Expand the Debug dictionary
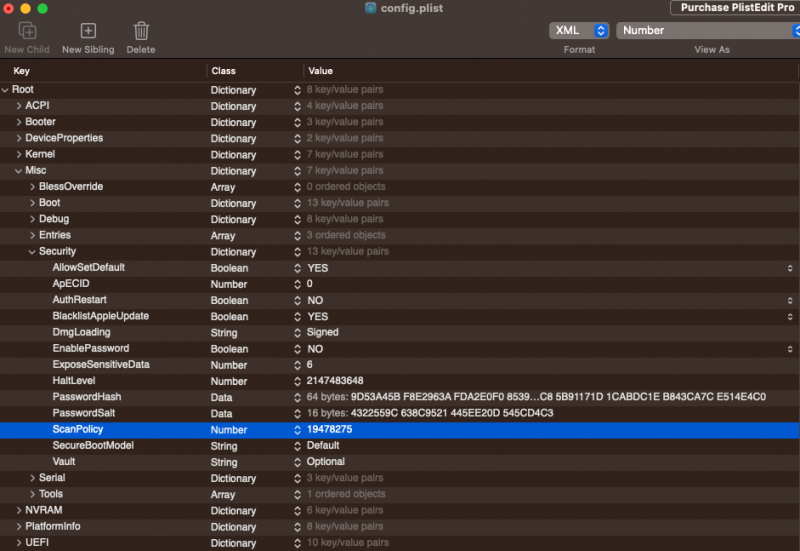Viewport: 800px width, 551px height. 33,219
